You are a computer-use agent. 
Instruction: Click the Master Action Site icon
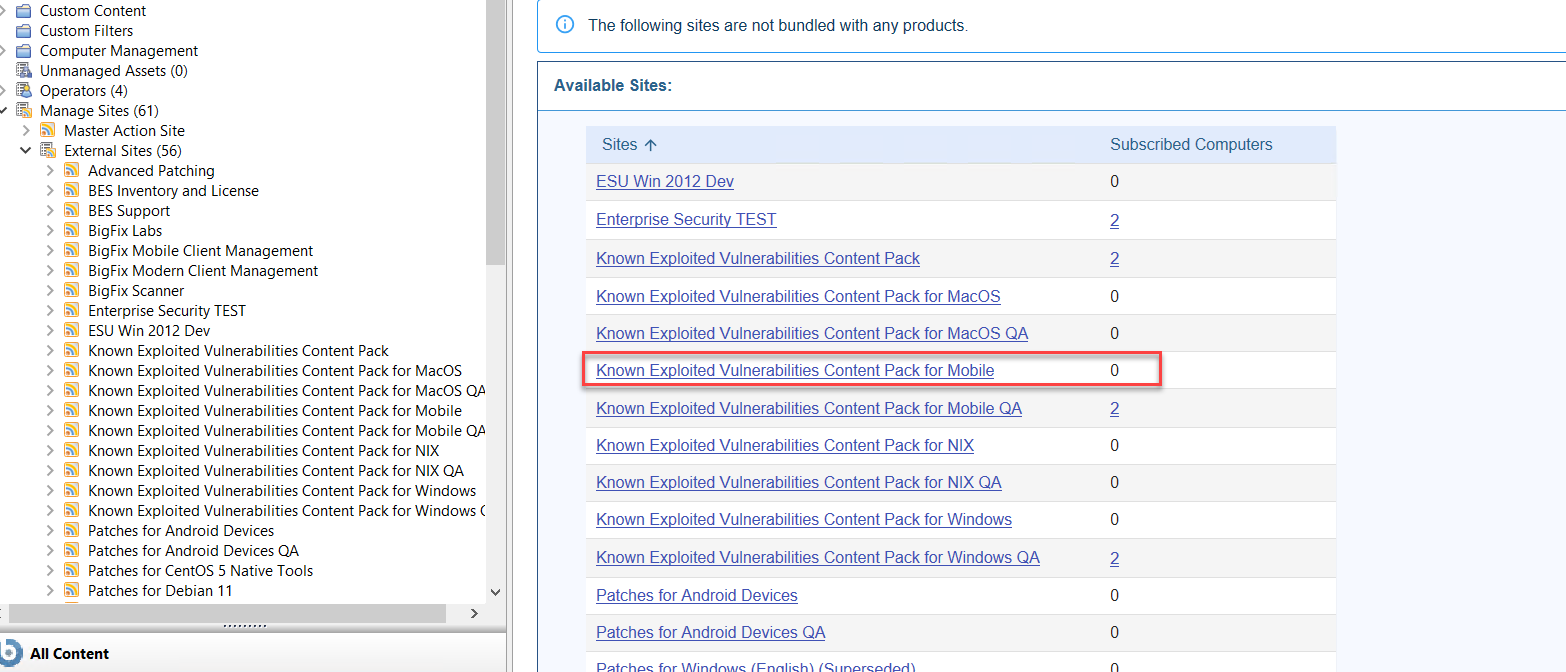coord(47,130)
